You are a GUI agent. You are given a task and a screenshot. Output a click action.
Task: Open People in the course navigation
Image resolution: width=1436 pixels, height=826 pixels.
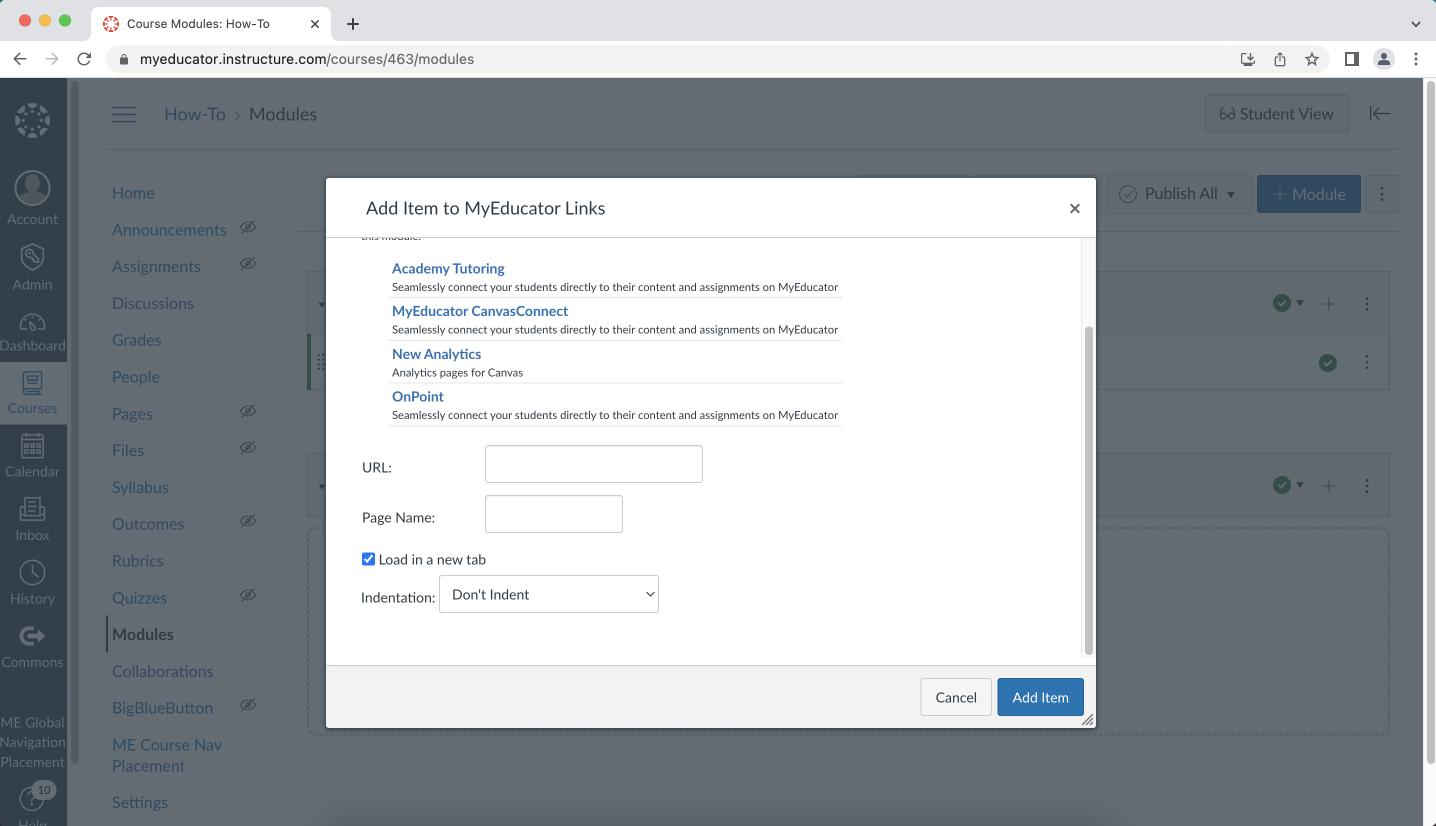pyautogui.click(x=136, y=377)
